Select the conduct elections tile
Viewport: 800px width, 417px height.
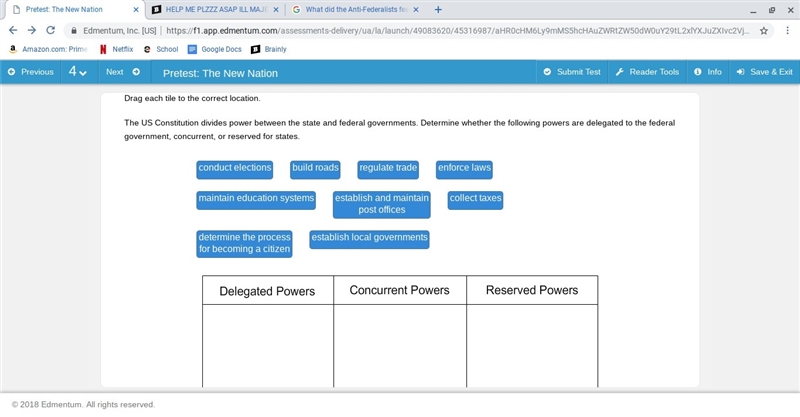[x=235, y=169]
